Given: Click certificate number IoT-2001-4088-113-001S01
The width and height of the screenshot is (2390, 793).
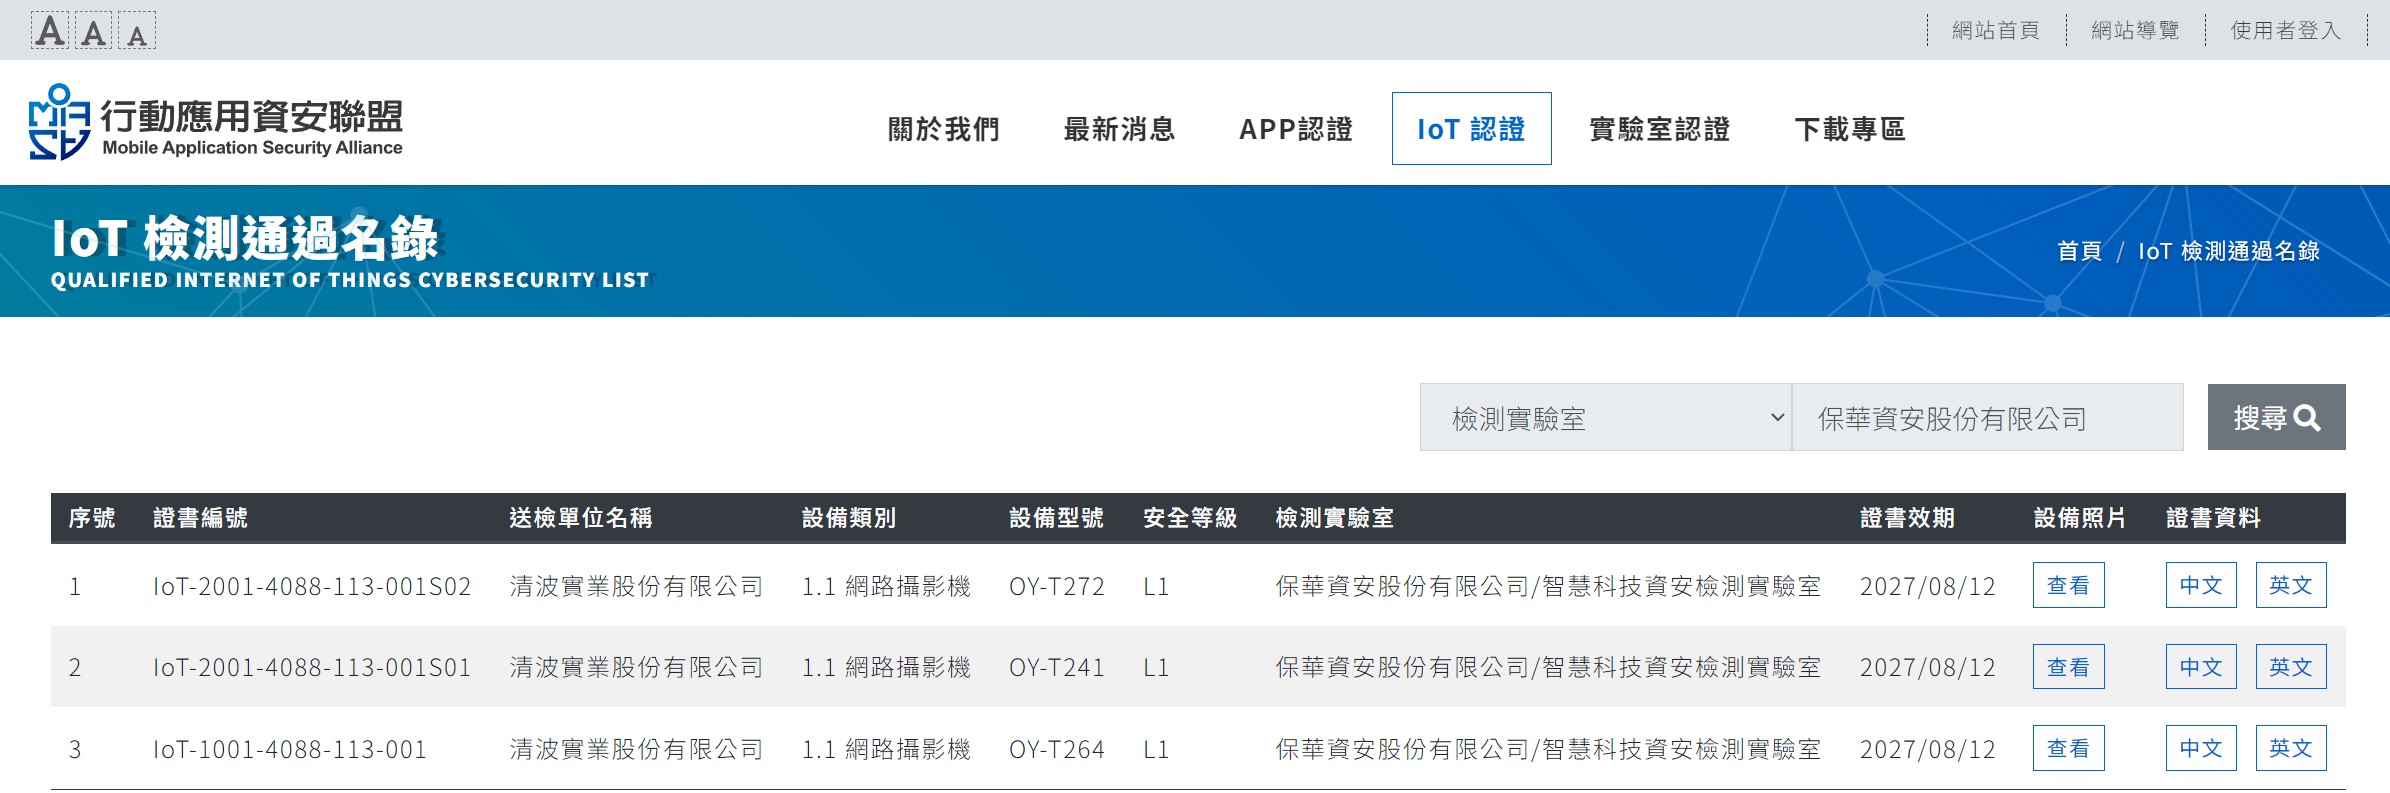Looking at the screenshot, I should pyautogui.click(x=312, y=668).
